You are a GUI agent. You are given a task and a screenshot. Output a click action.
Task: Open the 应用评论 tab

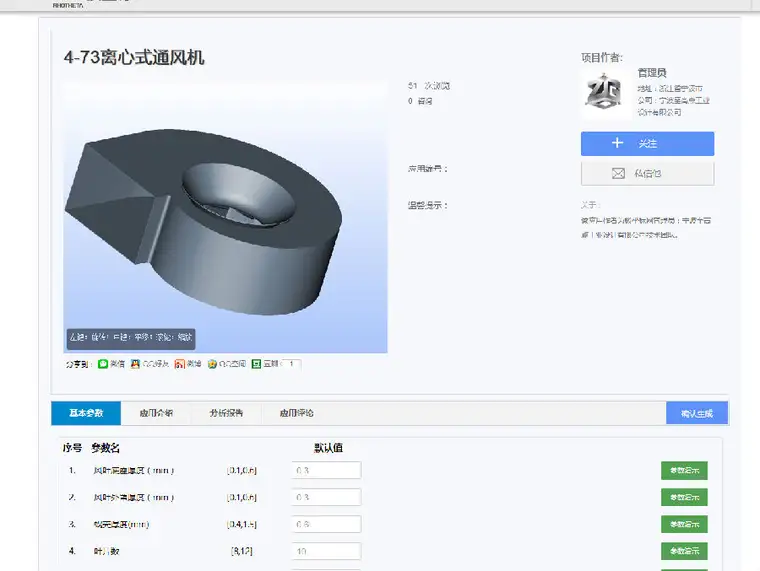[x=297, y=413]
